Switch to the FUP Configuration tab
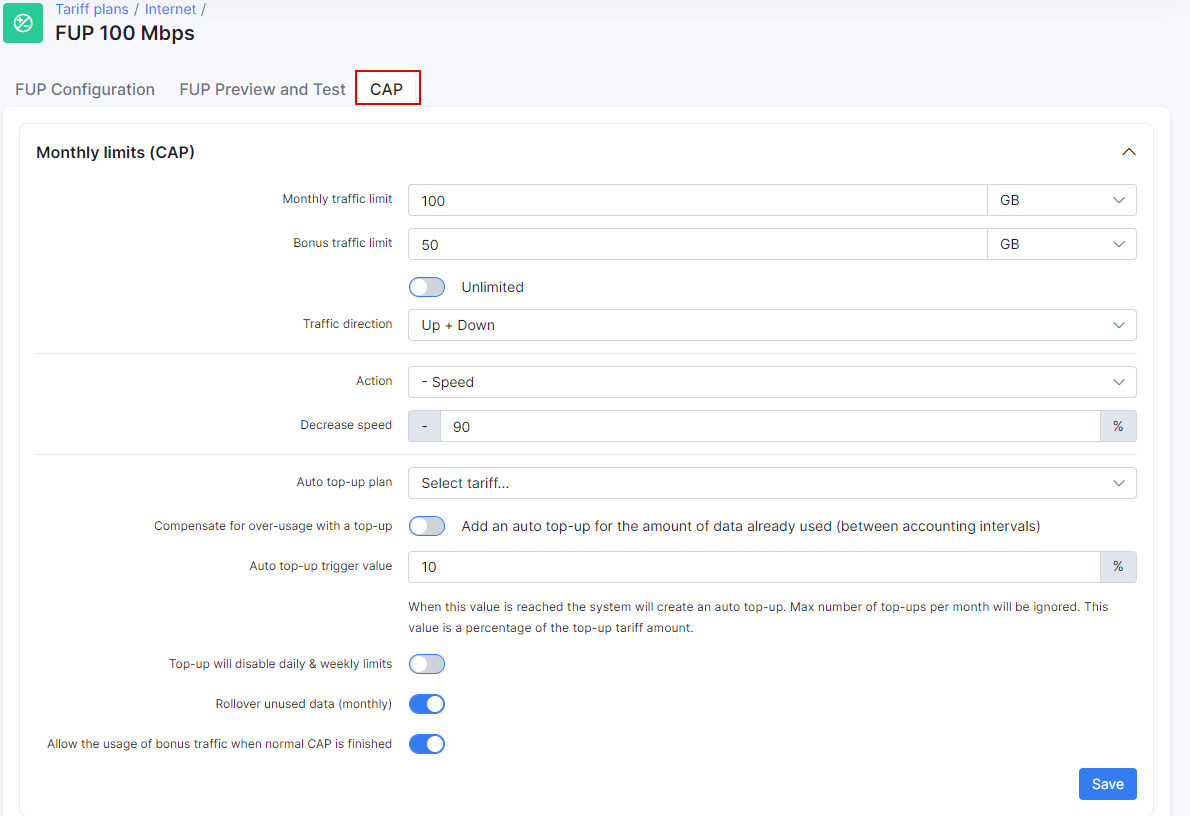 pyautogui.click(x=85, y=90)
